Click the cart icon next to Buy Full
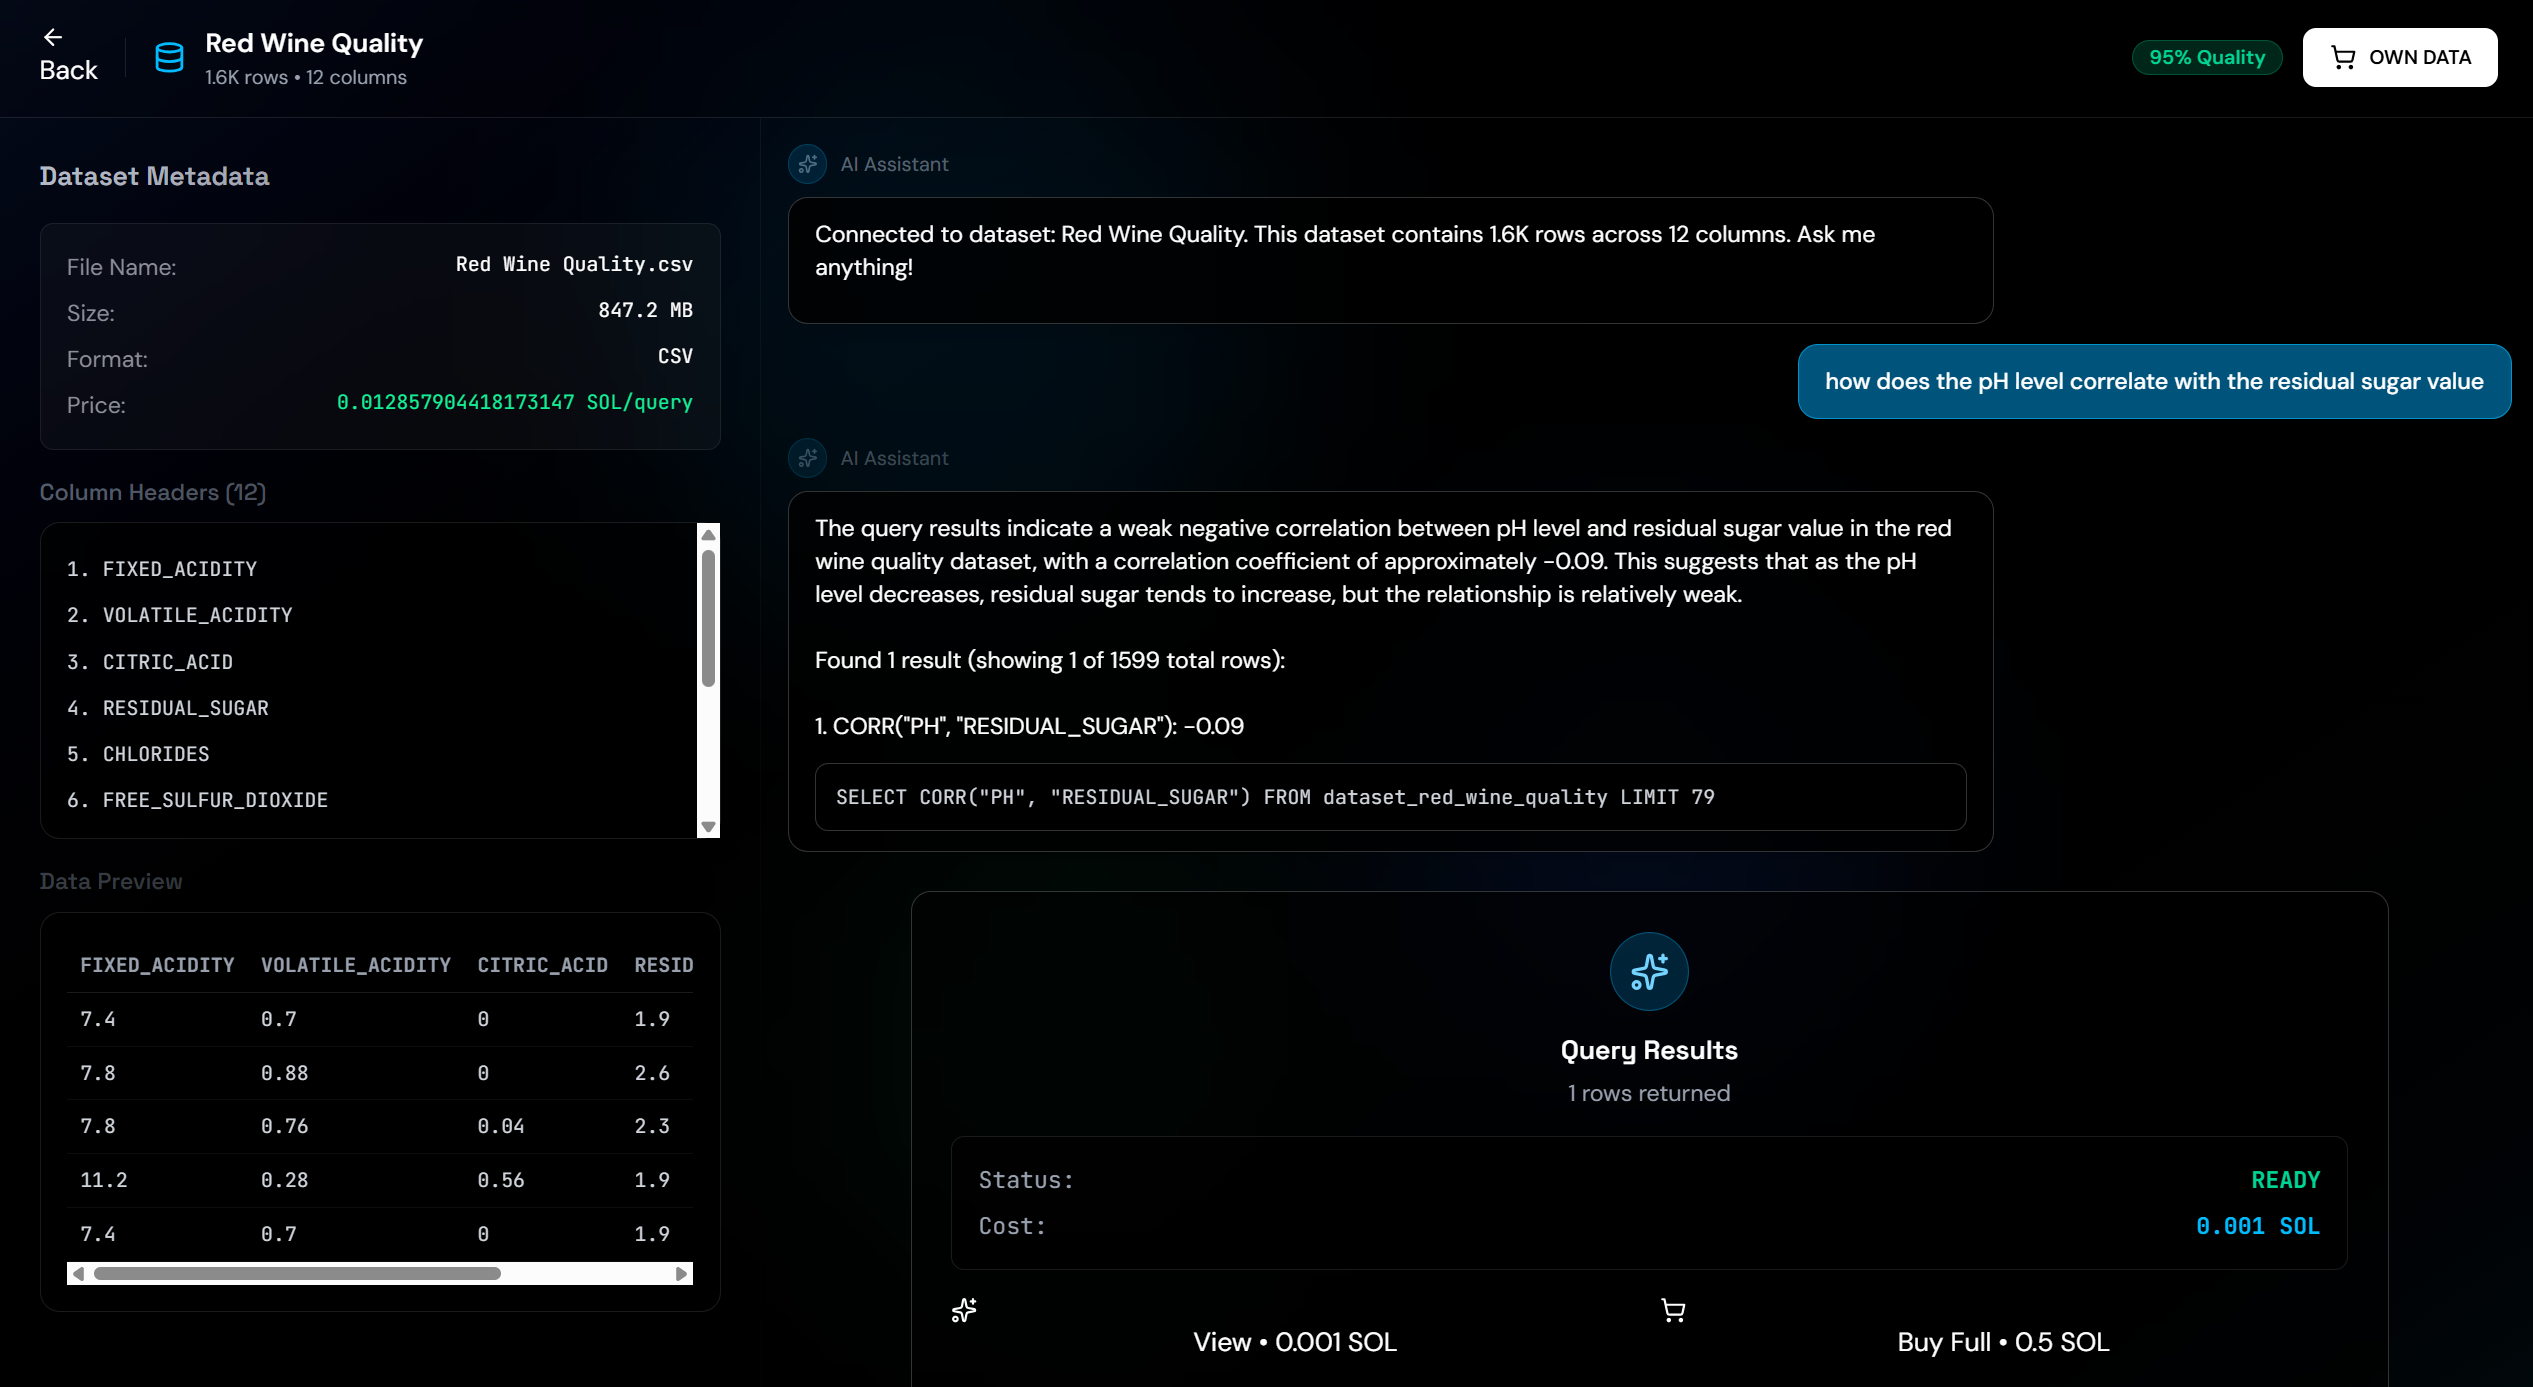The height and width of the screenshot is (1387, 2533). point(1673,1310)
